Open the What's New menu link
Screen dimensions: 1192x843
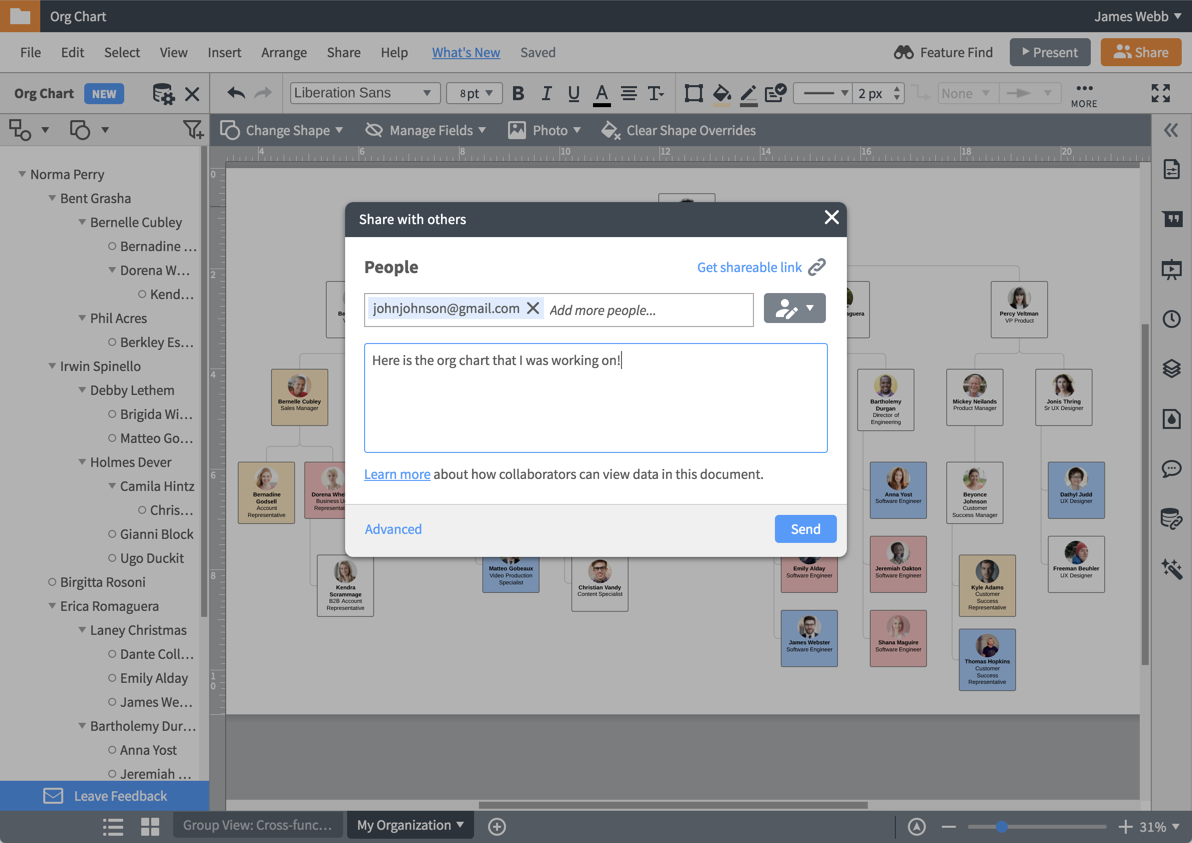pos(465,52)
